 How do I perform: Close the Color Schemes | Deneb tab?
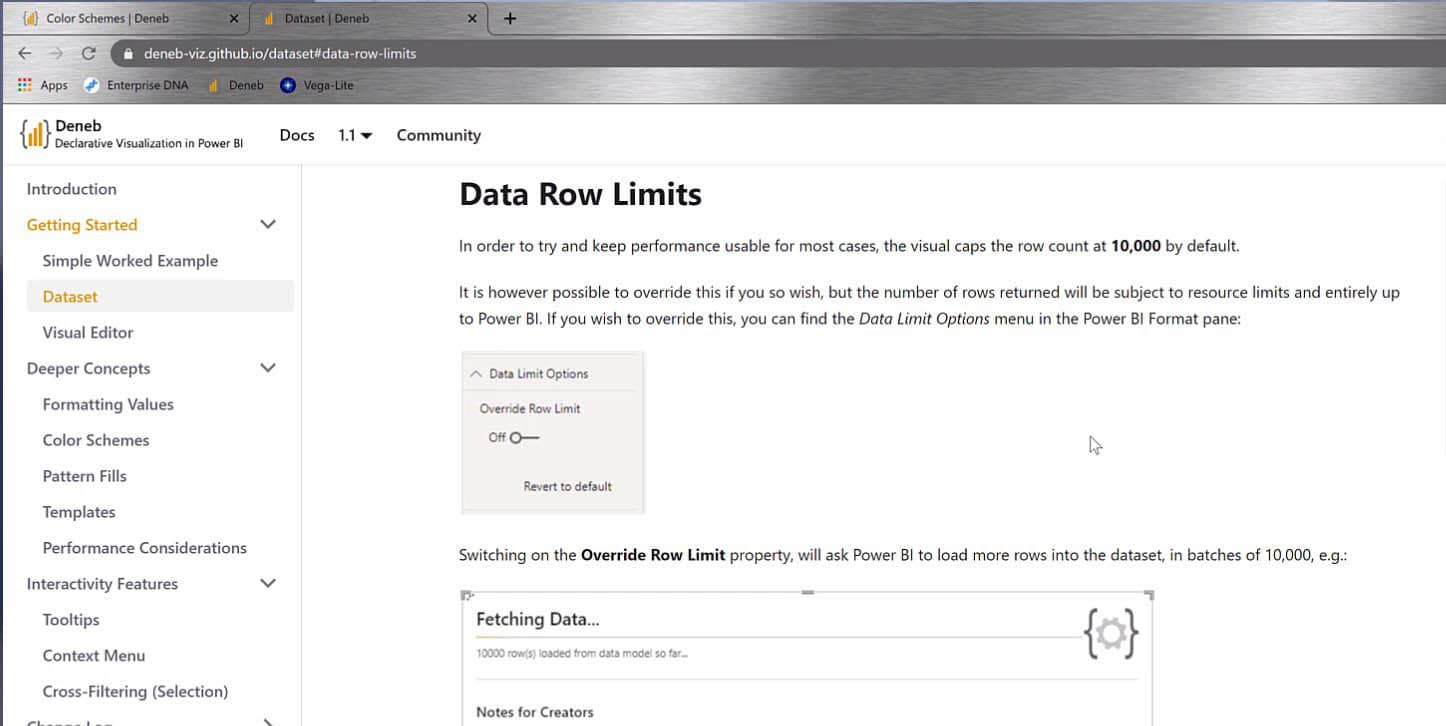tap(233, 18)
